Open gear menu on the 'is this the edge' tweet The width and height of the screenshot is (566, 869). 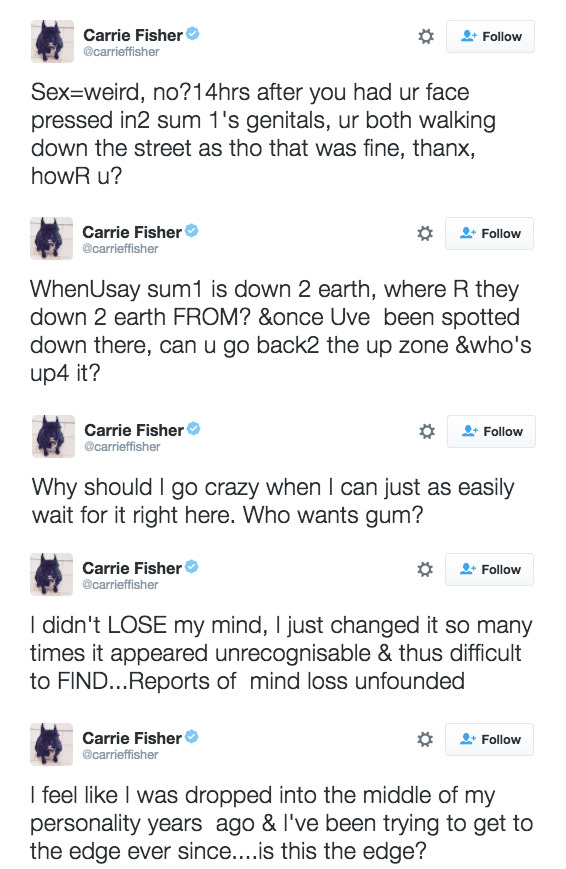coord(425,739)
